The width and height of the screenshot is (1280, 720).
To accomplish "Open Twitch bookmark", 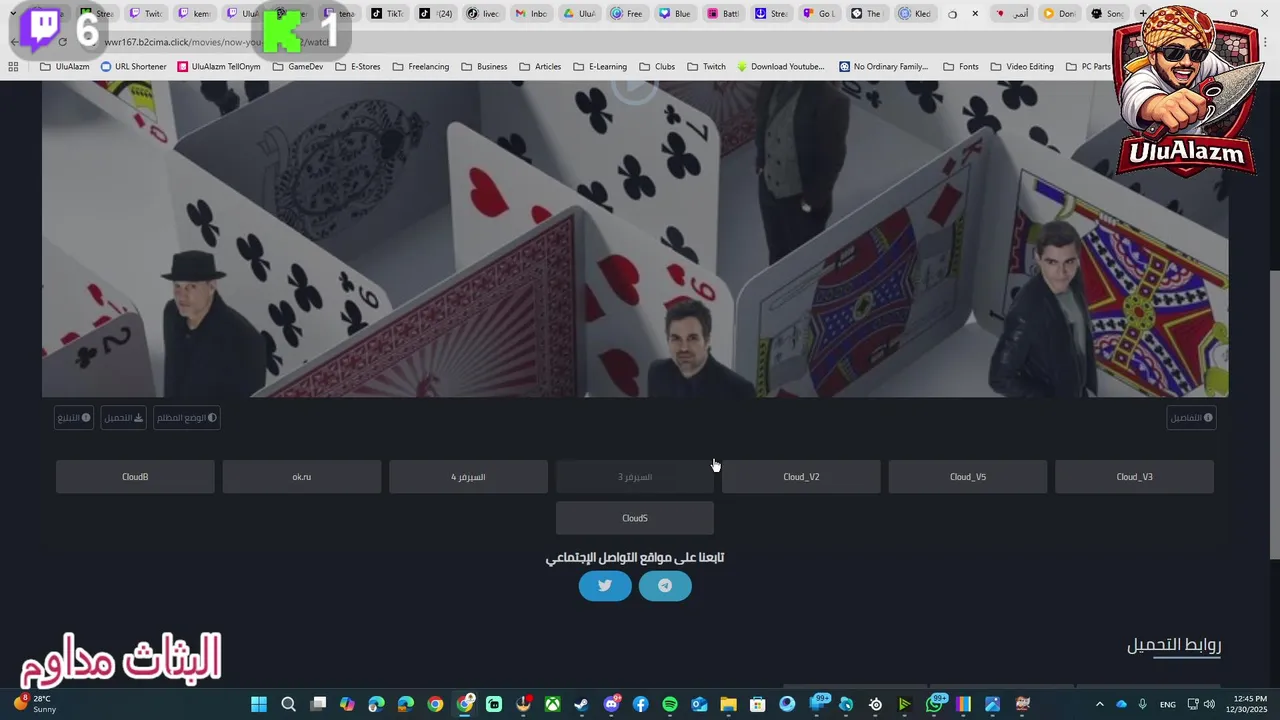I will pos(706,67).
